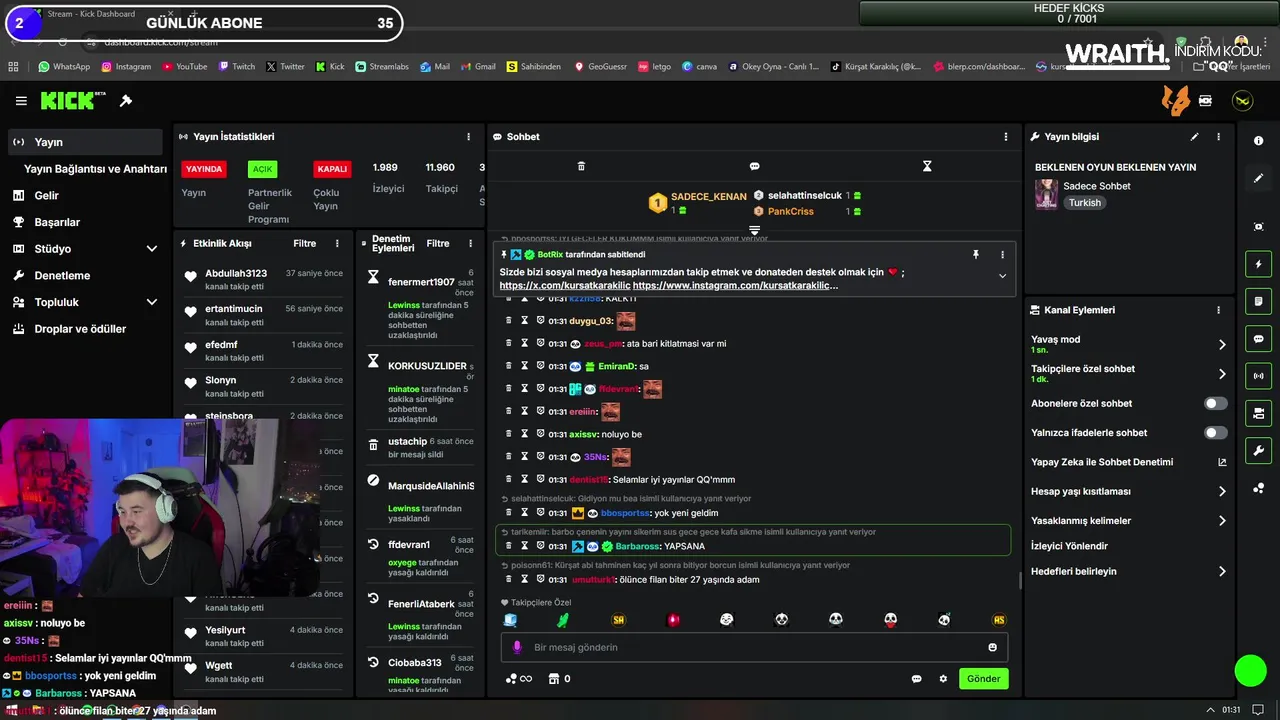
Task: Click the document icon in the right sidebar
Action: (x=1258, y=301)
